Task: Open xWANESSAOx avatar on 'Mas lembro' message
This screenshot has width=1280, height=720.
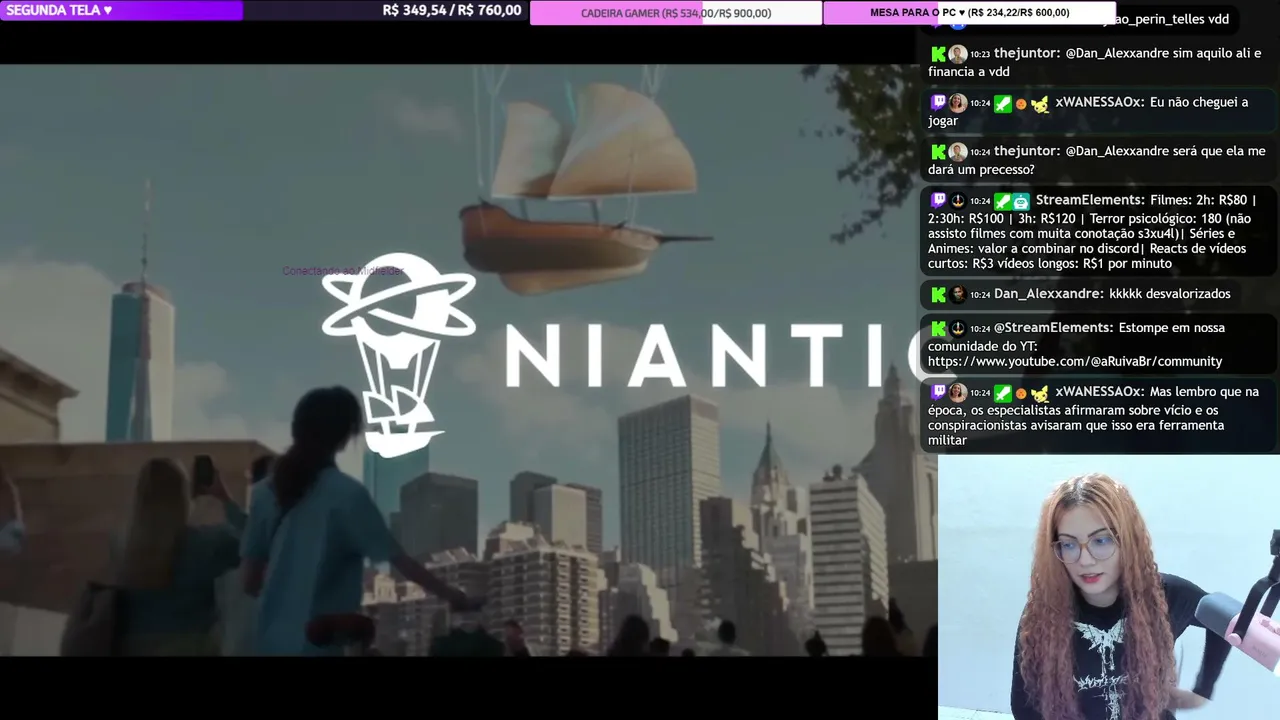Action: tap(957, 393)
